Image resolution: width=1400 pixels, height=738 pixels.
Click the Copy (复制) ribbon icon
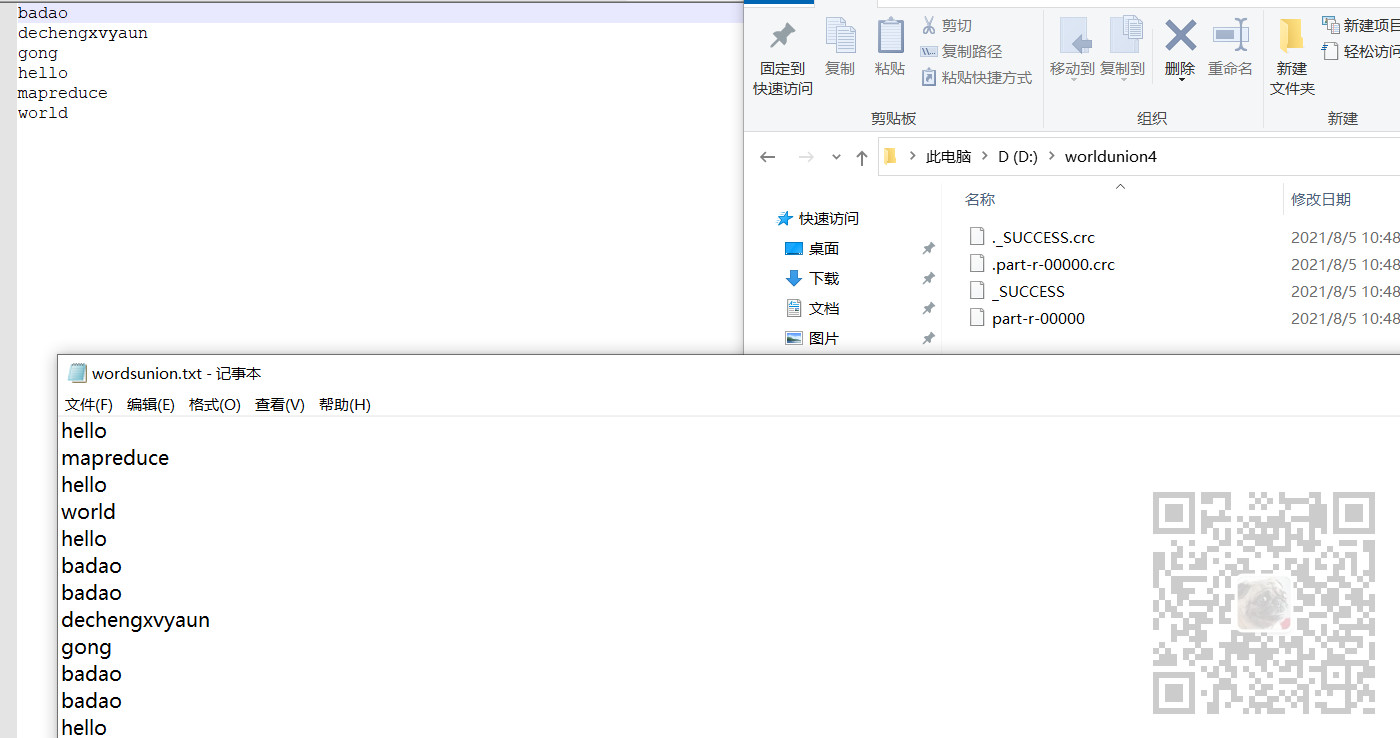point(840,48)
